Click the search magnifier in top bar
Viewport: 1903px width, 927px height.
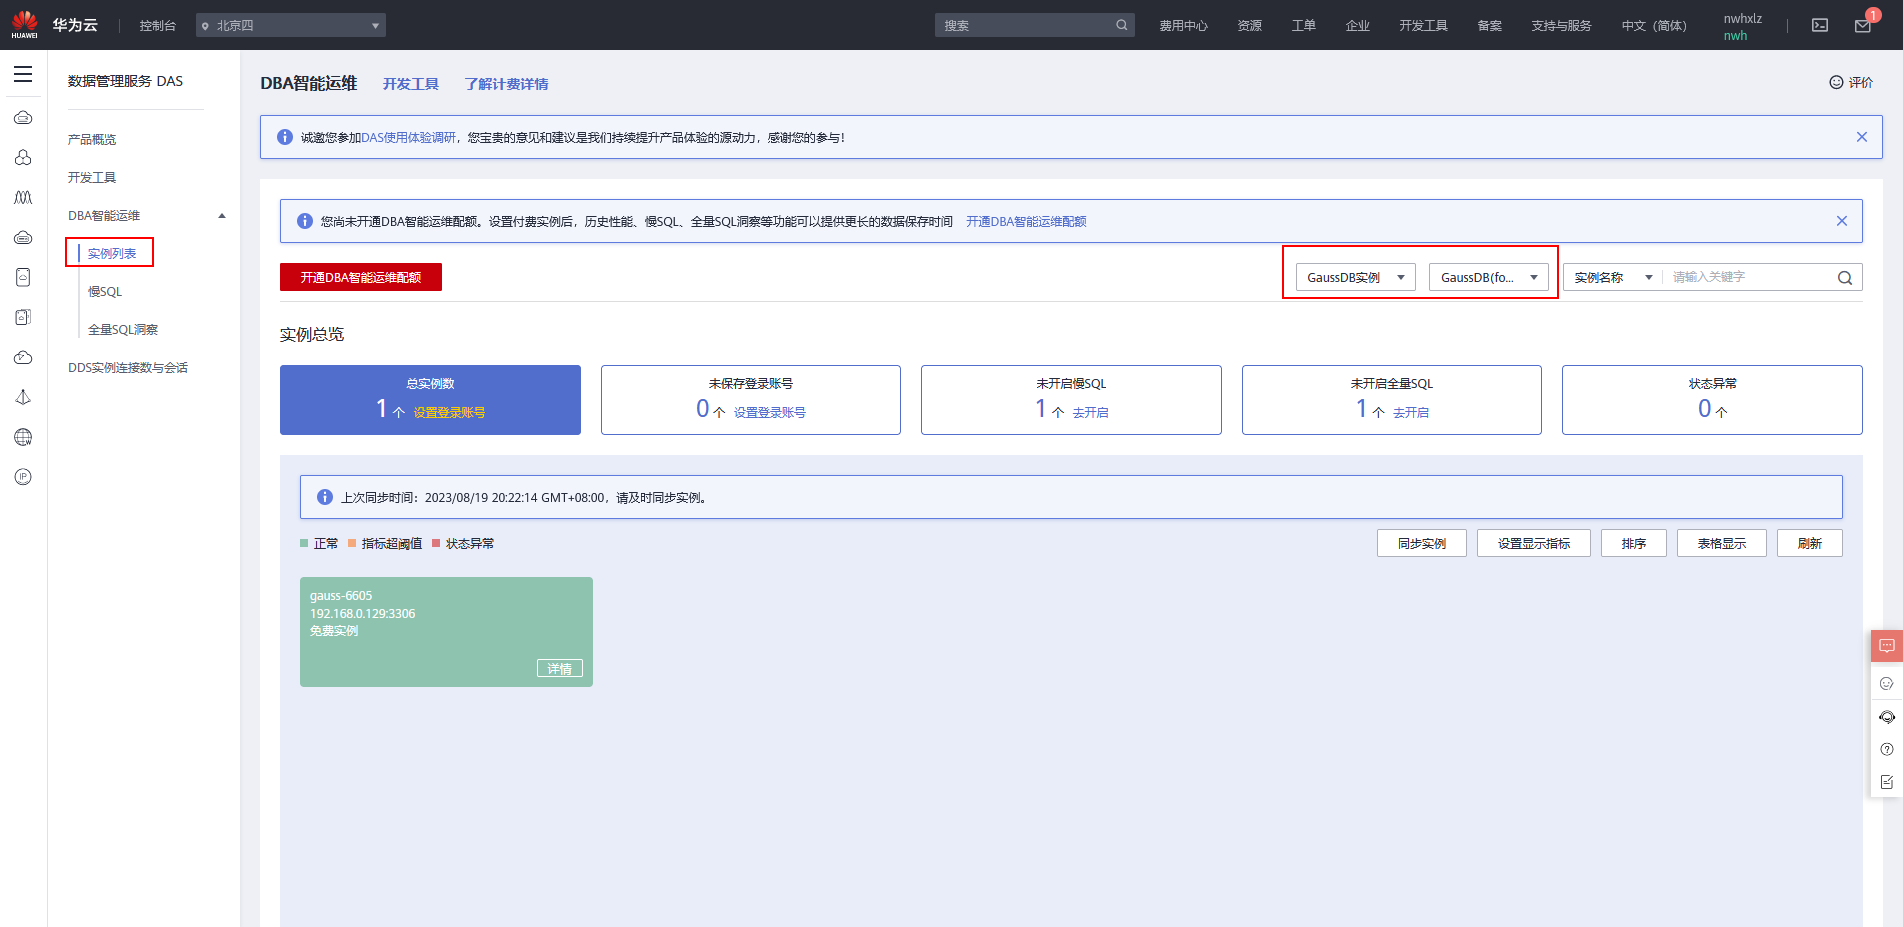[1122, 25]
